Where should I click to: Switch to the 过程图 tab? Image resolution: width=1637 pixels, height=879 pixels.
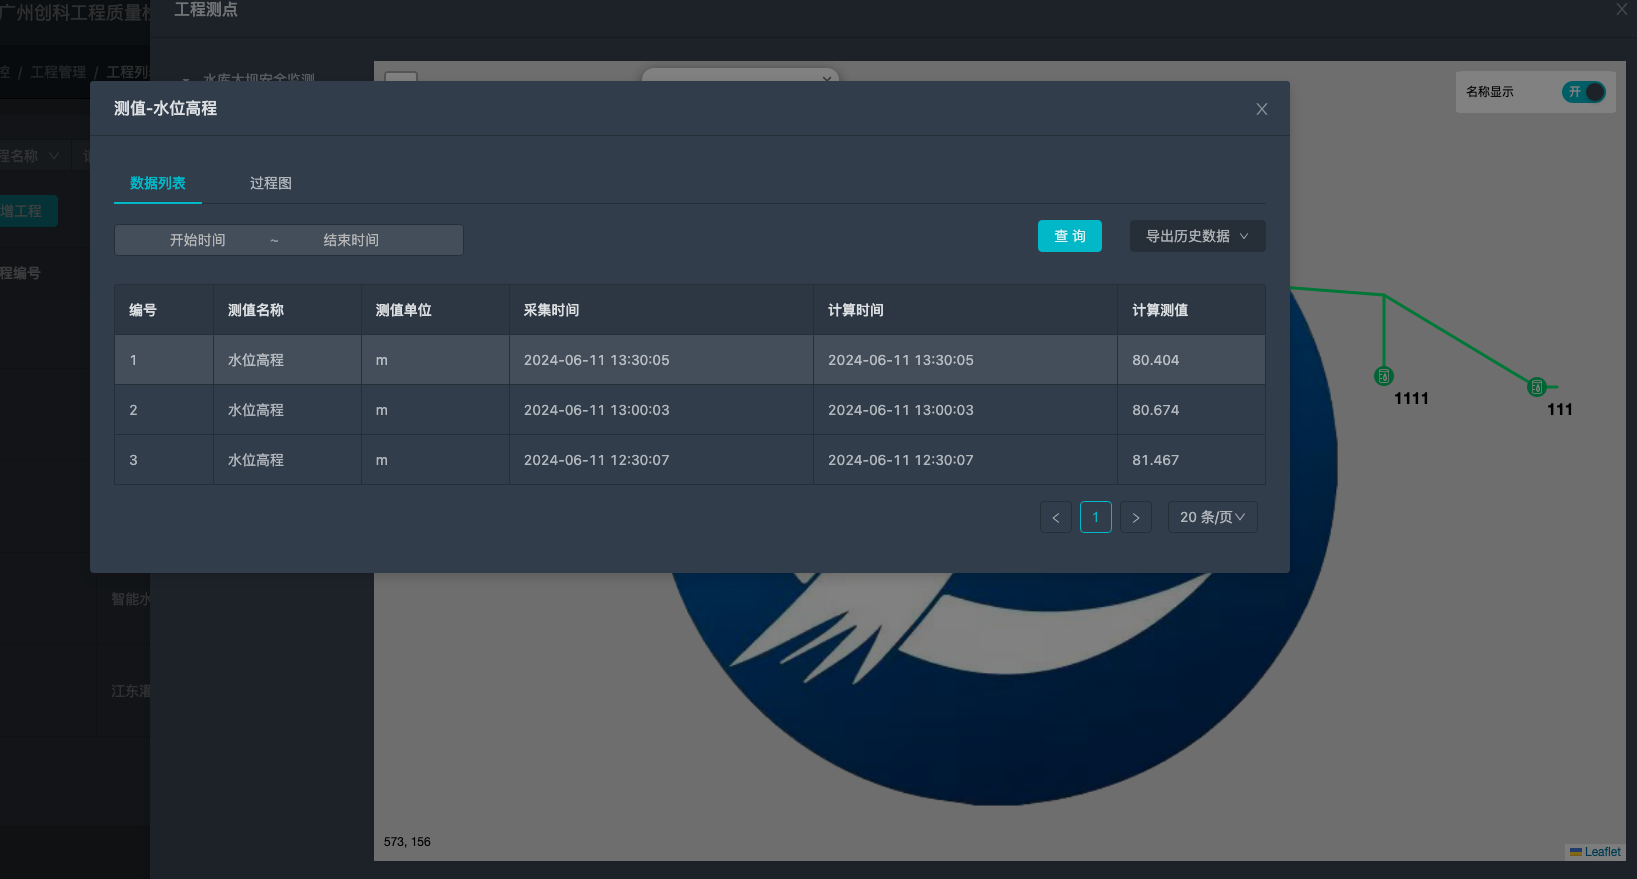270,183
